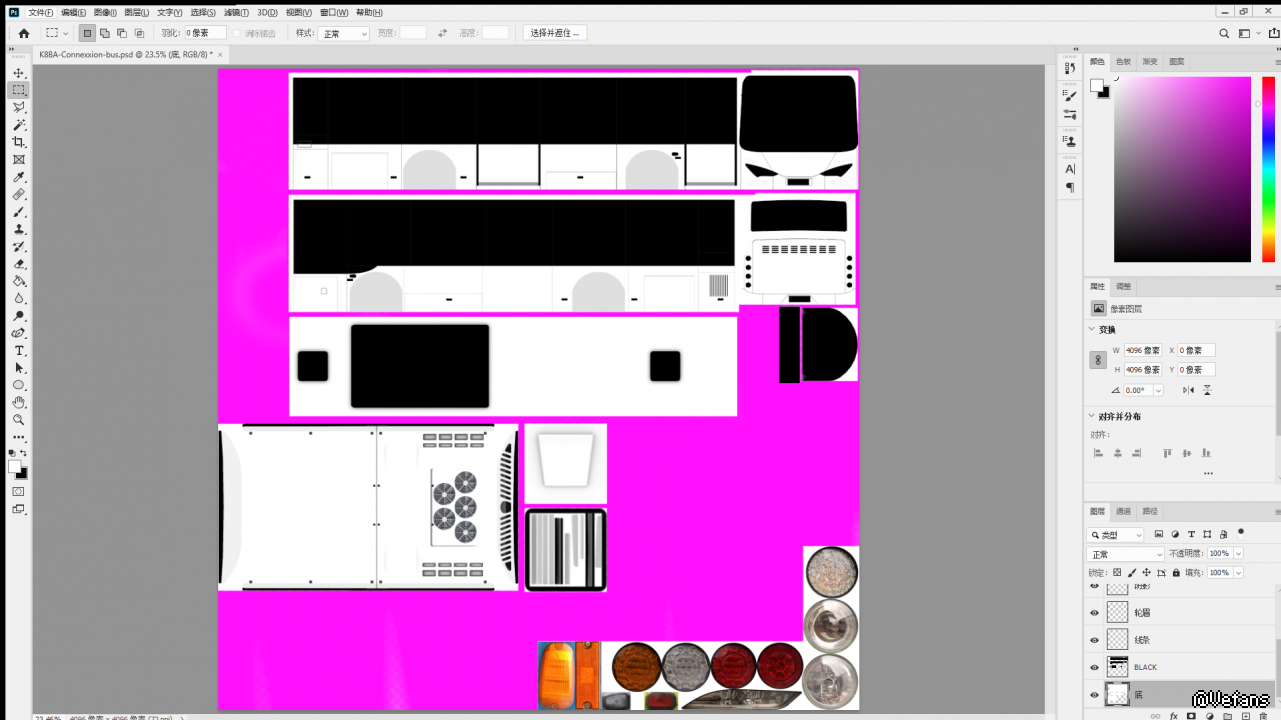This screenshot has width=1281, height=720.
Task: Toggle visibility of the 线条 layer
Action: (x=1094, y=640)
